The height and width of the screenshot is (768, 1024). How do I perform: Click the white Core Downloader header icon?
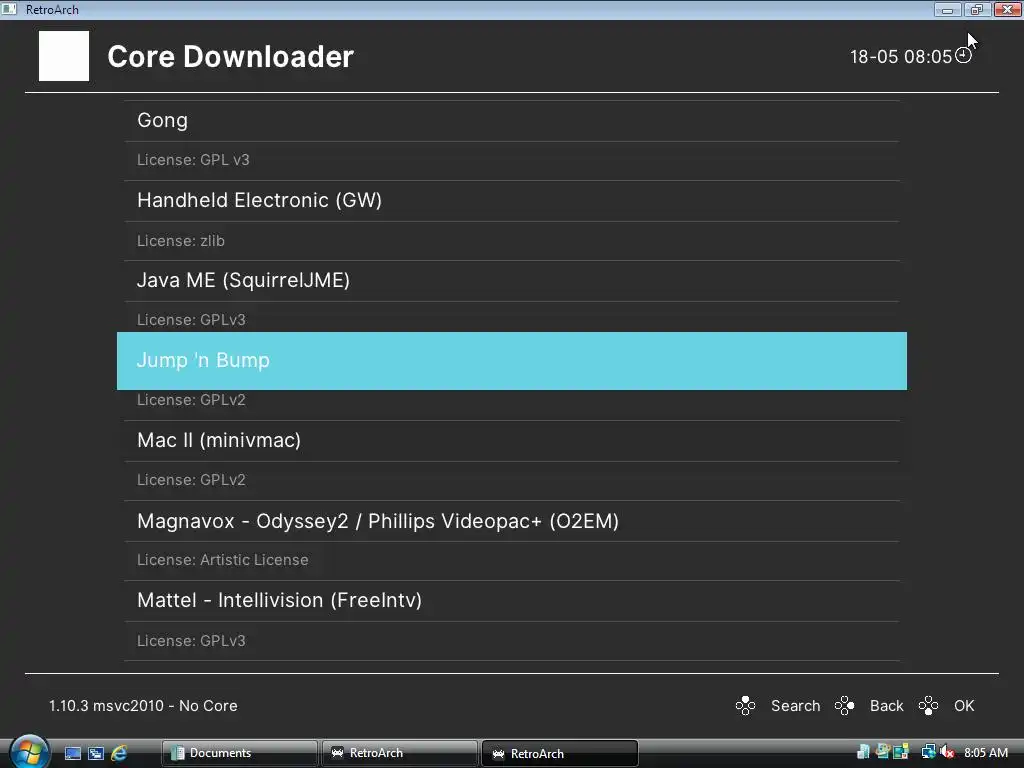pyautogui.click(x=64, y=56)
